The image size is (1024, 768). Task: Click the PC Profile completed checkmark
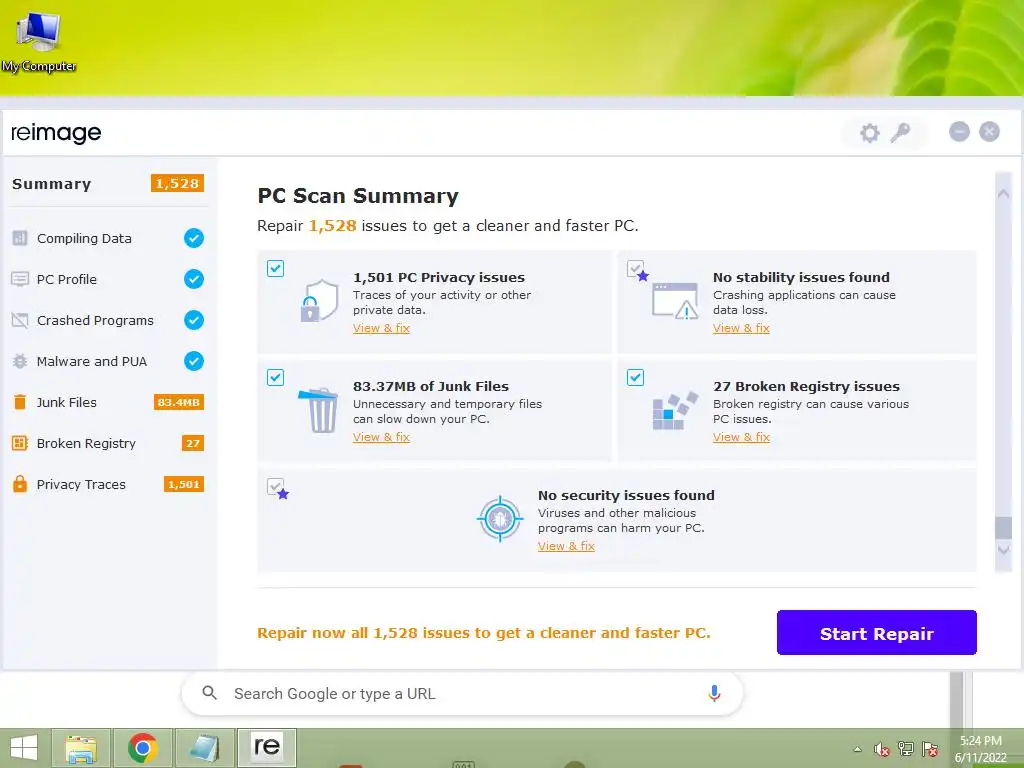click(193, 280)
